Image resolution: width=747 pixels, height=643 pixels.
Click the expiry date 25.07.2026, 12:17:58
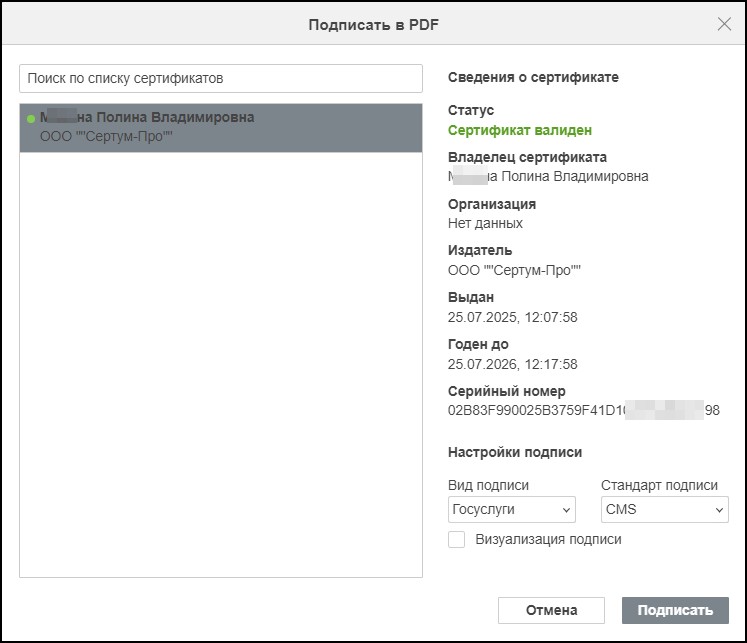(x=513, y=364)
